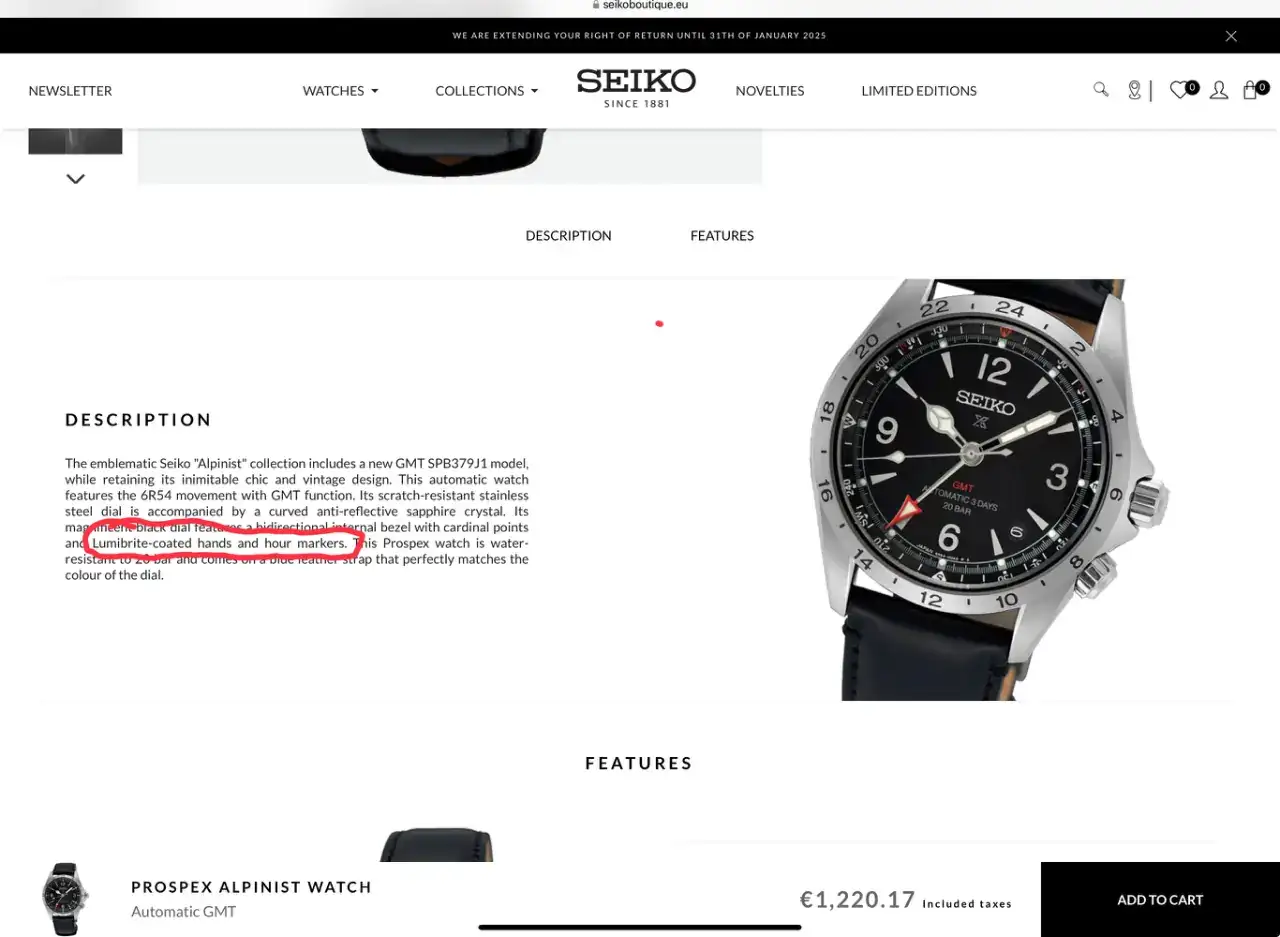The width and height of the screenshot is (1280, 937).
Task: Open the Newsletter link
Action: click(70, 91)
